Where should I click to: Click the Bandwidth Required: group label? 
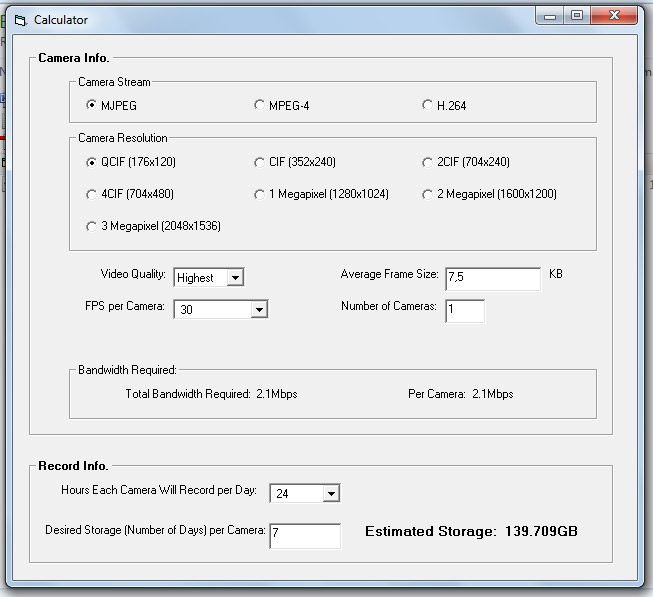coord(127,370)
